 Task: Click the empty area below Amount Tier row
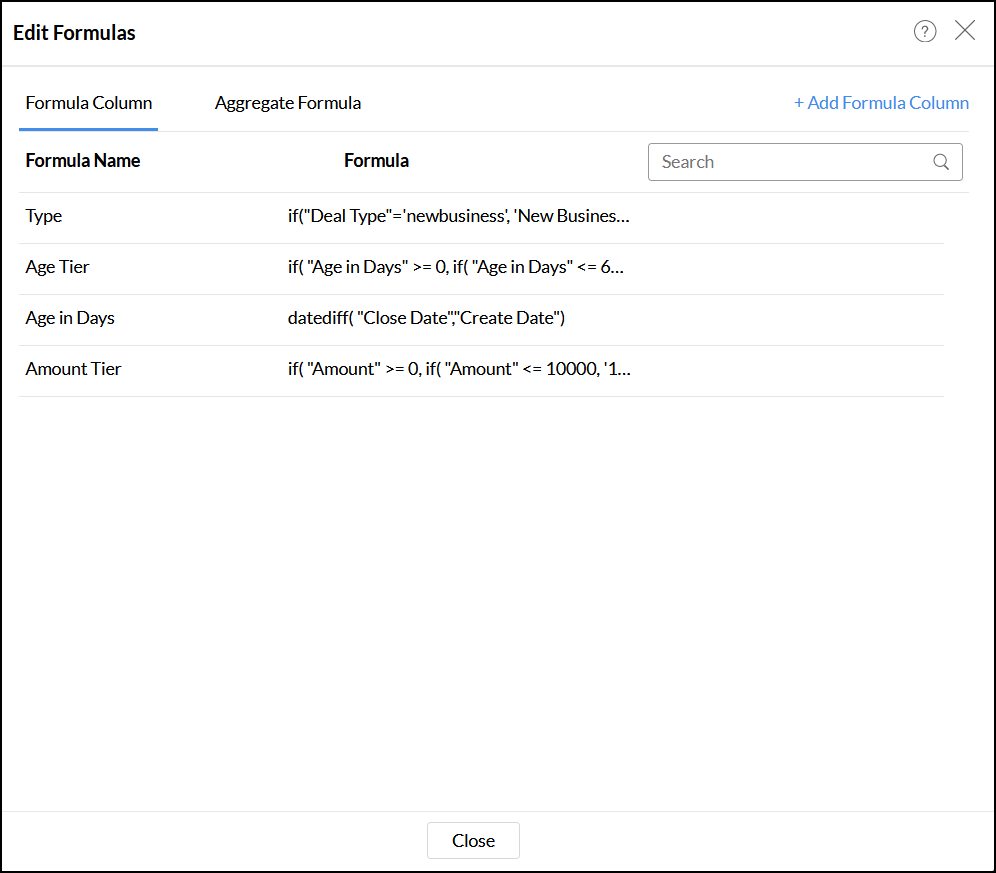pos(480,600)
